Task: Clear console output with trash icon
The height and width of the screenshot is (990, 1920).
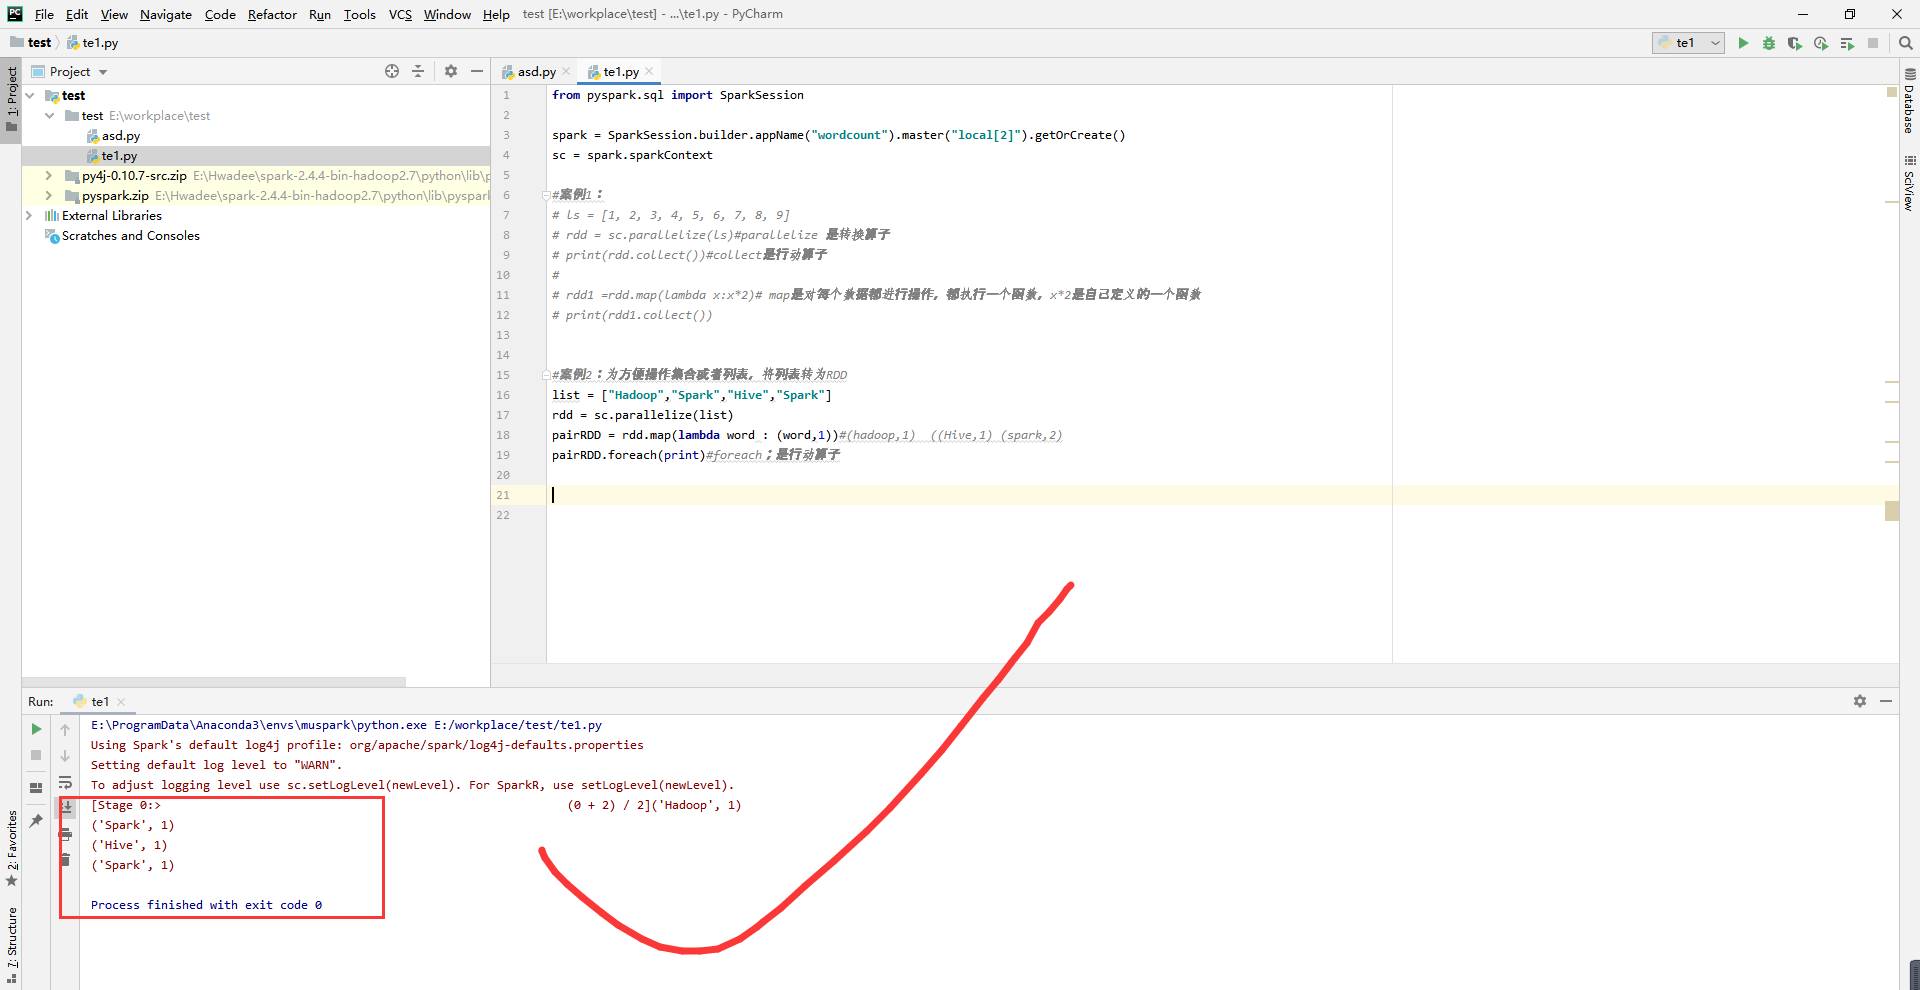Action: (x=66, y=858)
